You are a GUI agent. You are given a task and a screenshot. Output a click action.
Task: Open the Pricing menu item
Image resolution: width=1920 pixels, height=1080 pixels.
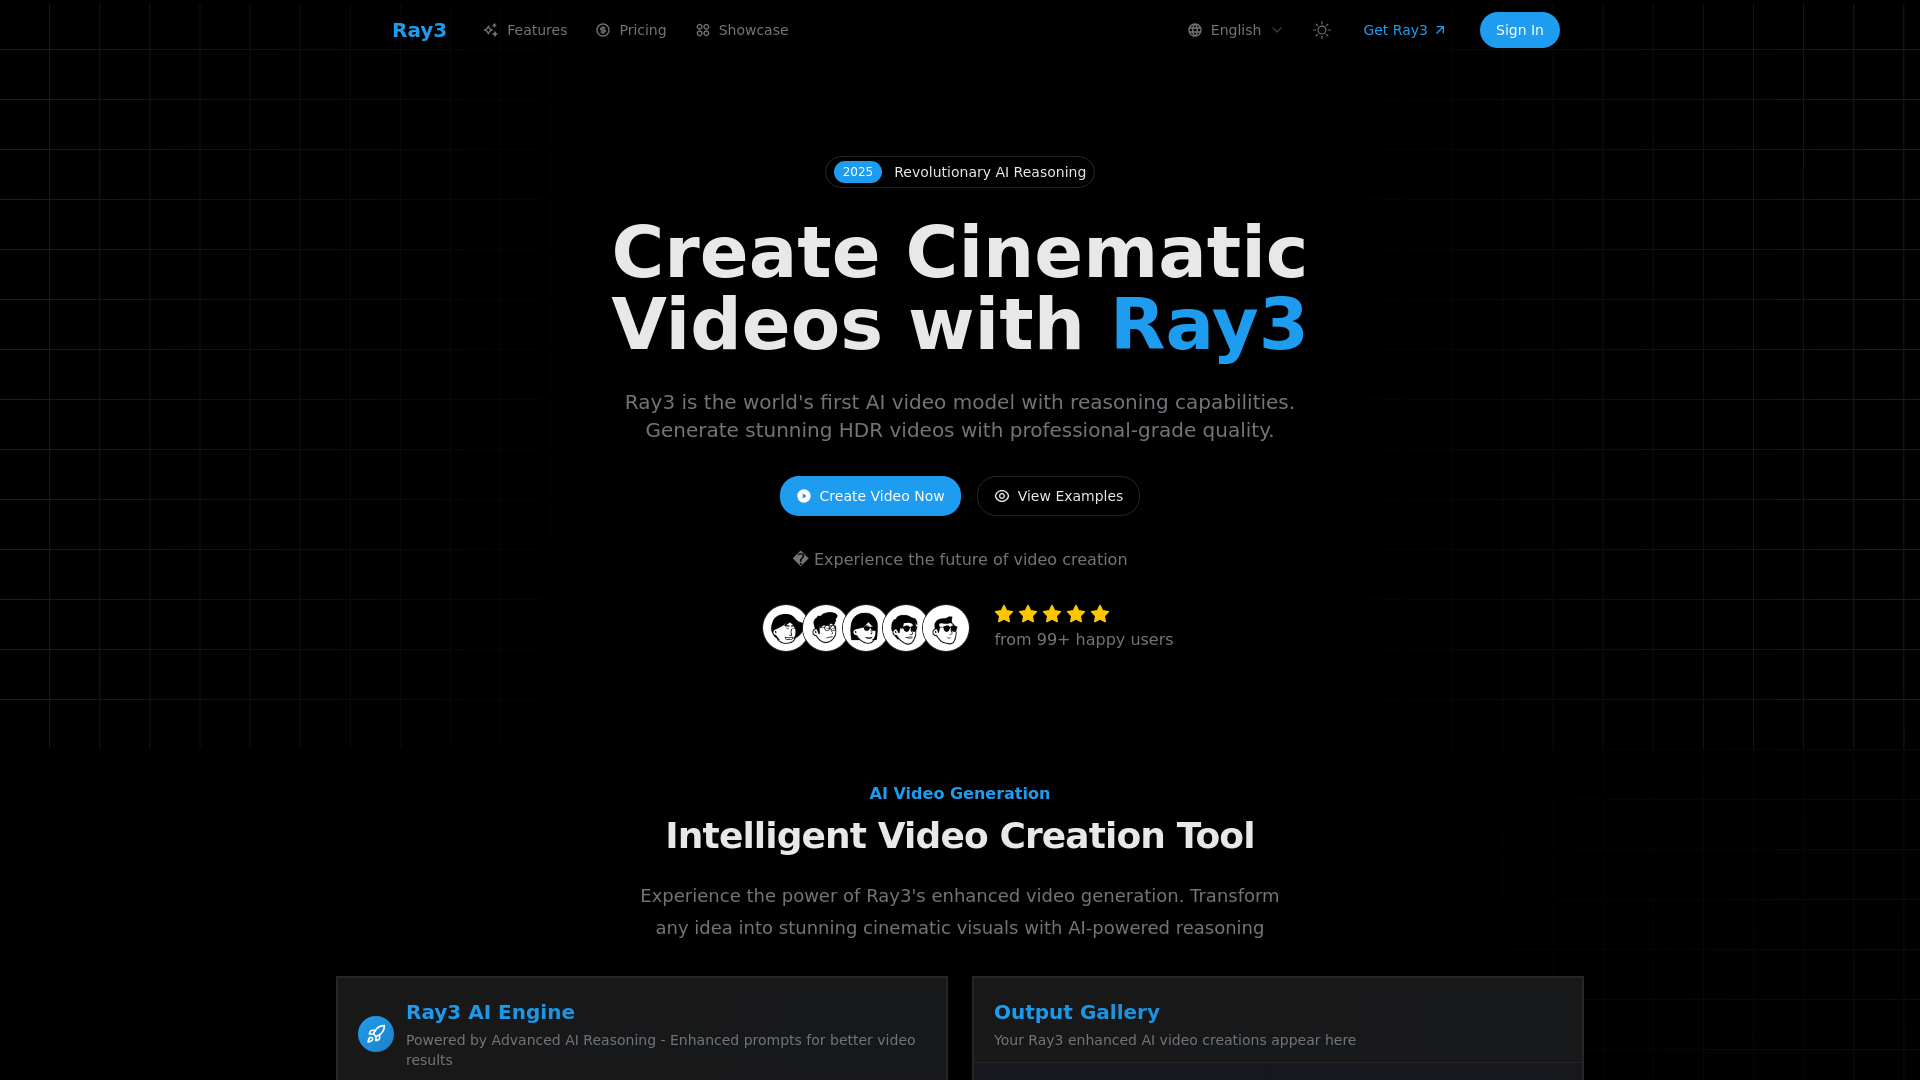(x=642, y=30)
